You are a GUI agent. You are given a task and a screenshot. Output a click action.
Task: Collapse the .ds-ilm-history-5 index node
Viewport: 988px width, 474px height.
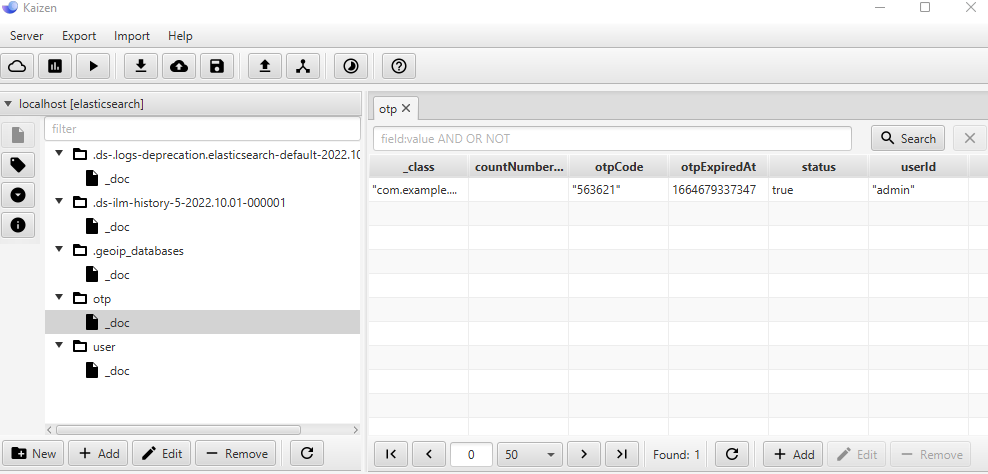point(59,202)
